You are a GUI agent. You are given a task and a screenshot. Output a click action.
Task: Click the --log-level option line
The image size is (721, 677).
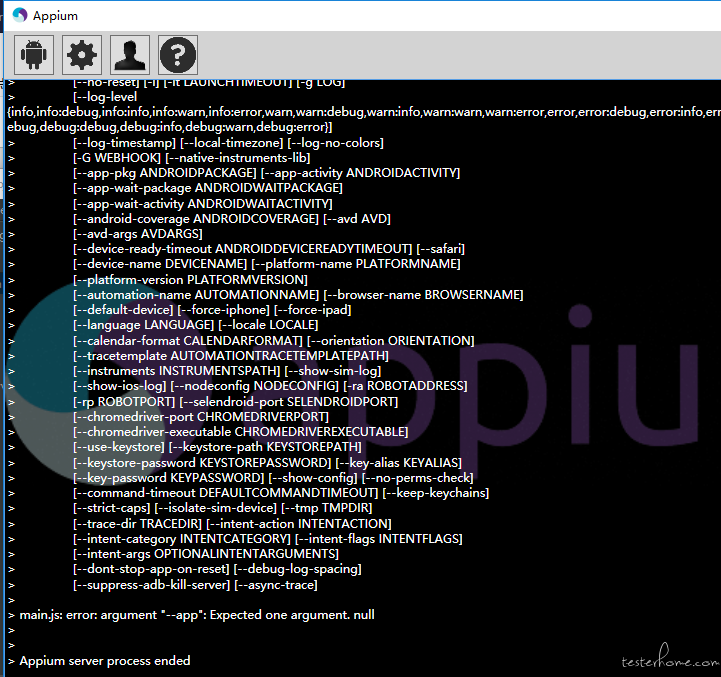105,97
